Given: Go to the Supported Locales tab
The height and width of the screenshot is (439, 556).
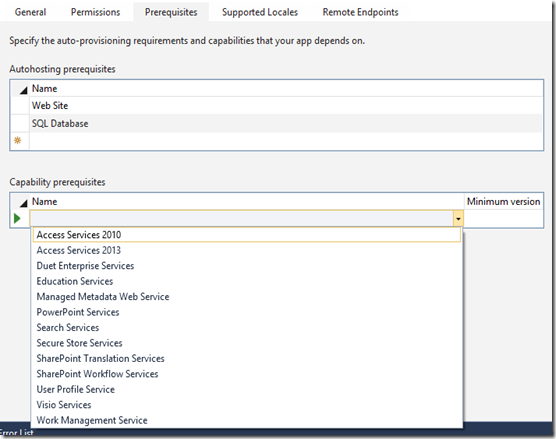Looking at the screenshot, I should point(260,12).
